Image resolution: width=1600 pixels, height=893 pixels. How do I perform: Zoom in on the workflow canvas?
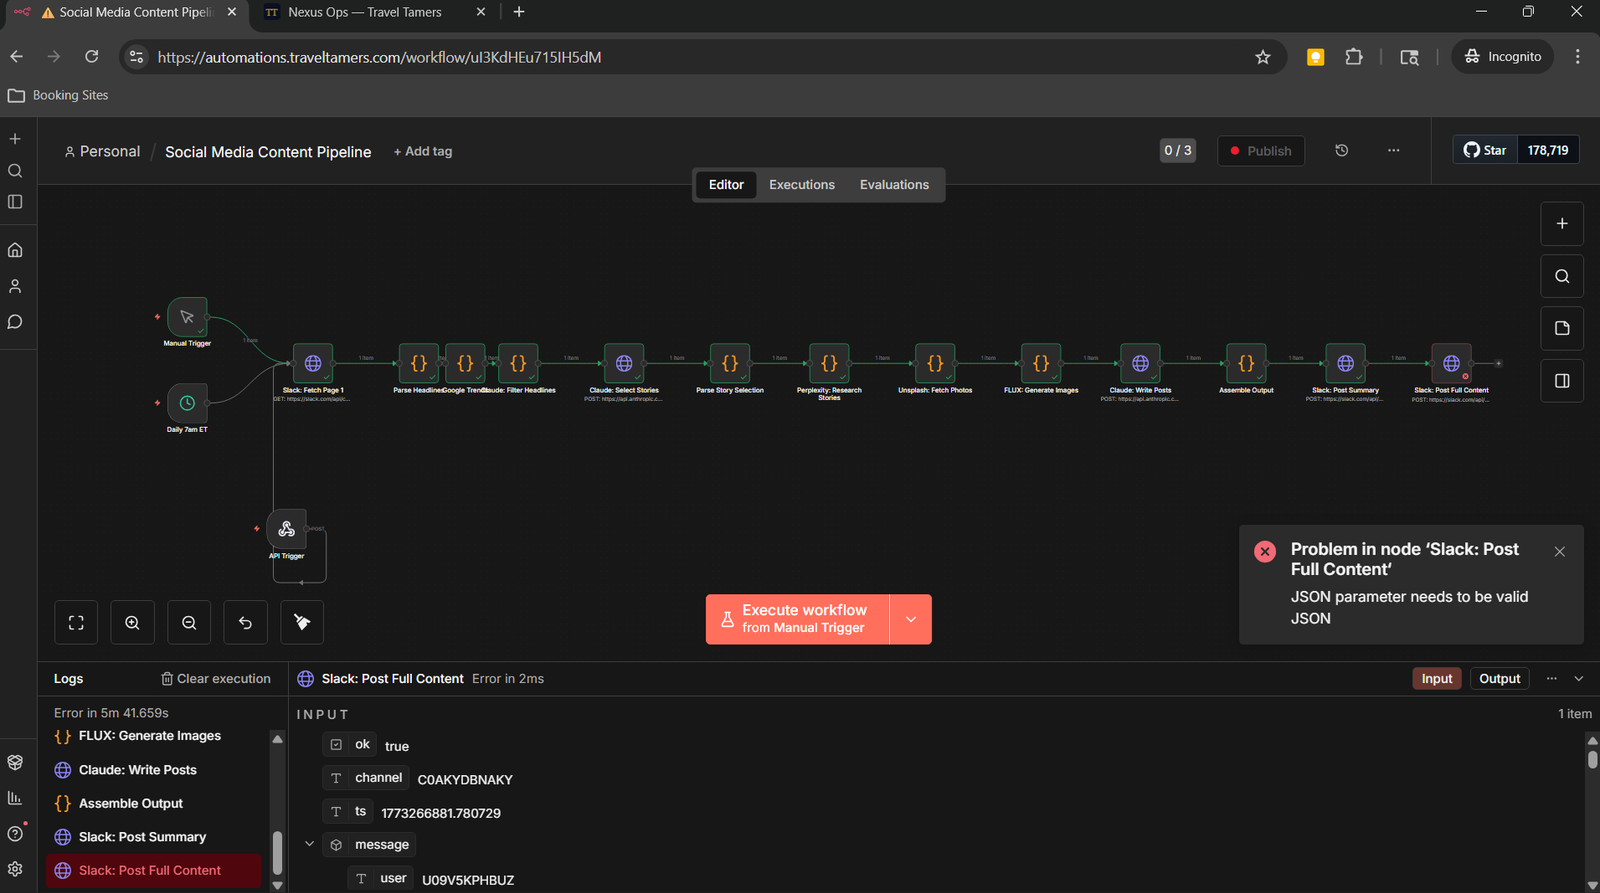132,623
